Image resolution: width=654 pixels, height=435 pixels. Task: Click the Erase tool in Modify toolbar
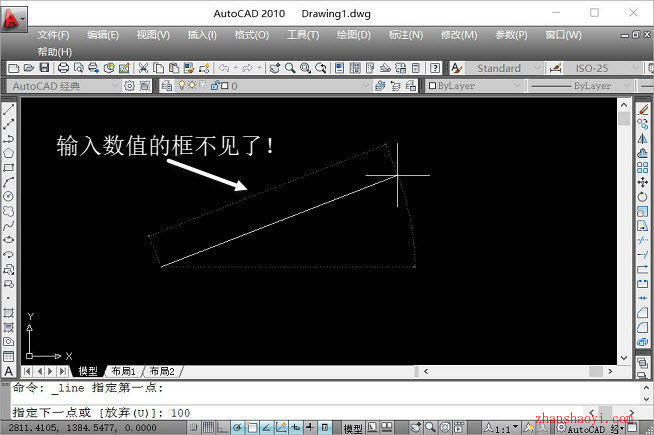pos(643,110)
